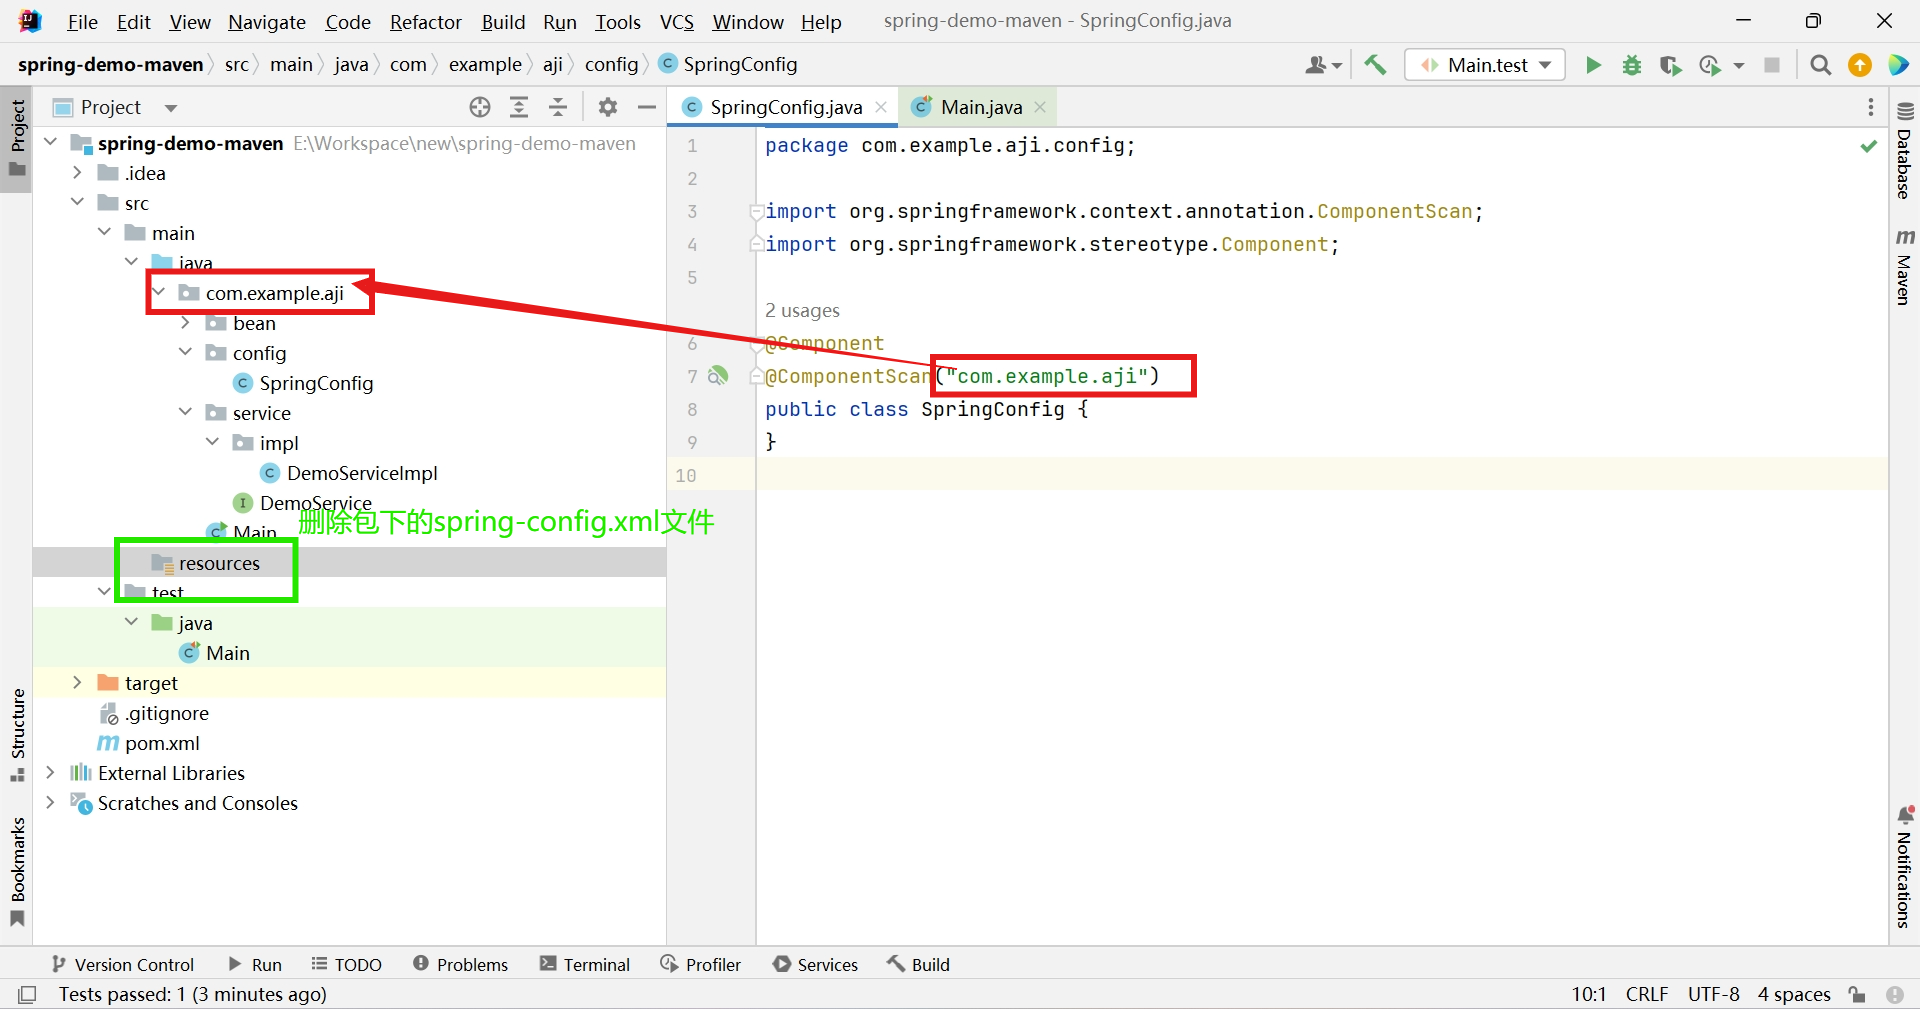Screen dimensions: 1920x1009
Task: Open the Main.test run configuration dropdown
Action: click(1485, 65)
